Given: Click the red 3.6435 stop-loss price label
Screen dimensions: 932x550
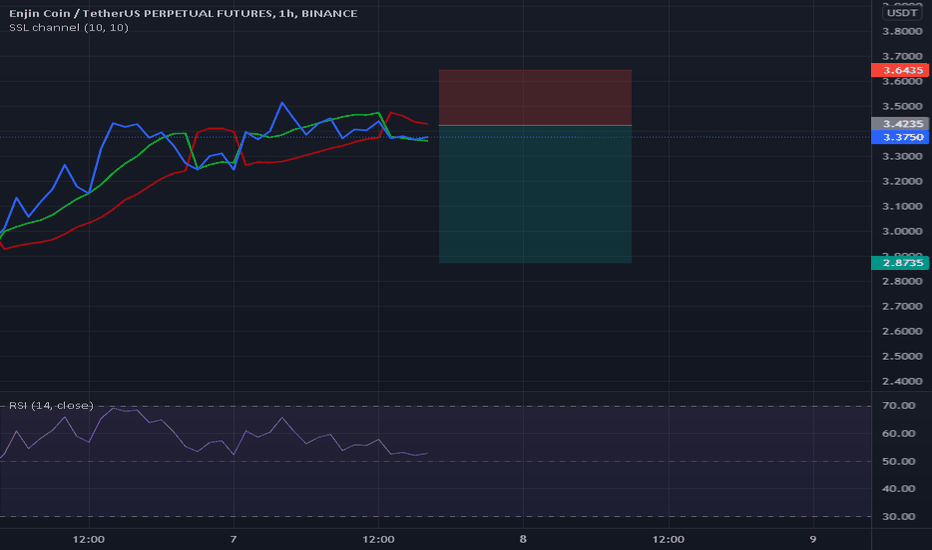Looking at the screenshot, I should click(x=900, y=70).
